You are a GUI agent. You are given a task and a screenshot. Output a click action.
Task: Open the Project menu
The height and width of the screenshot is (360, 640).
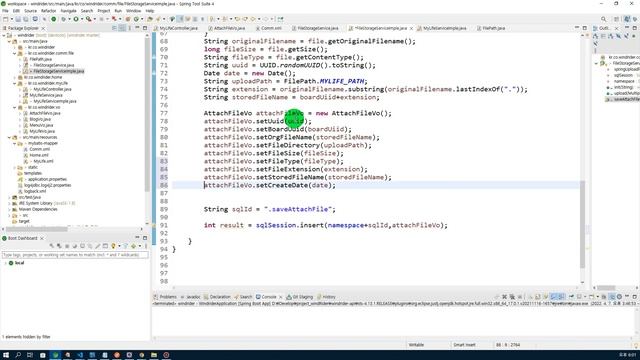104,11
